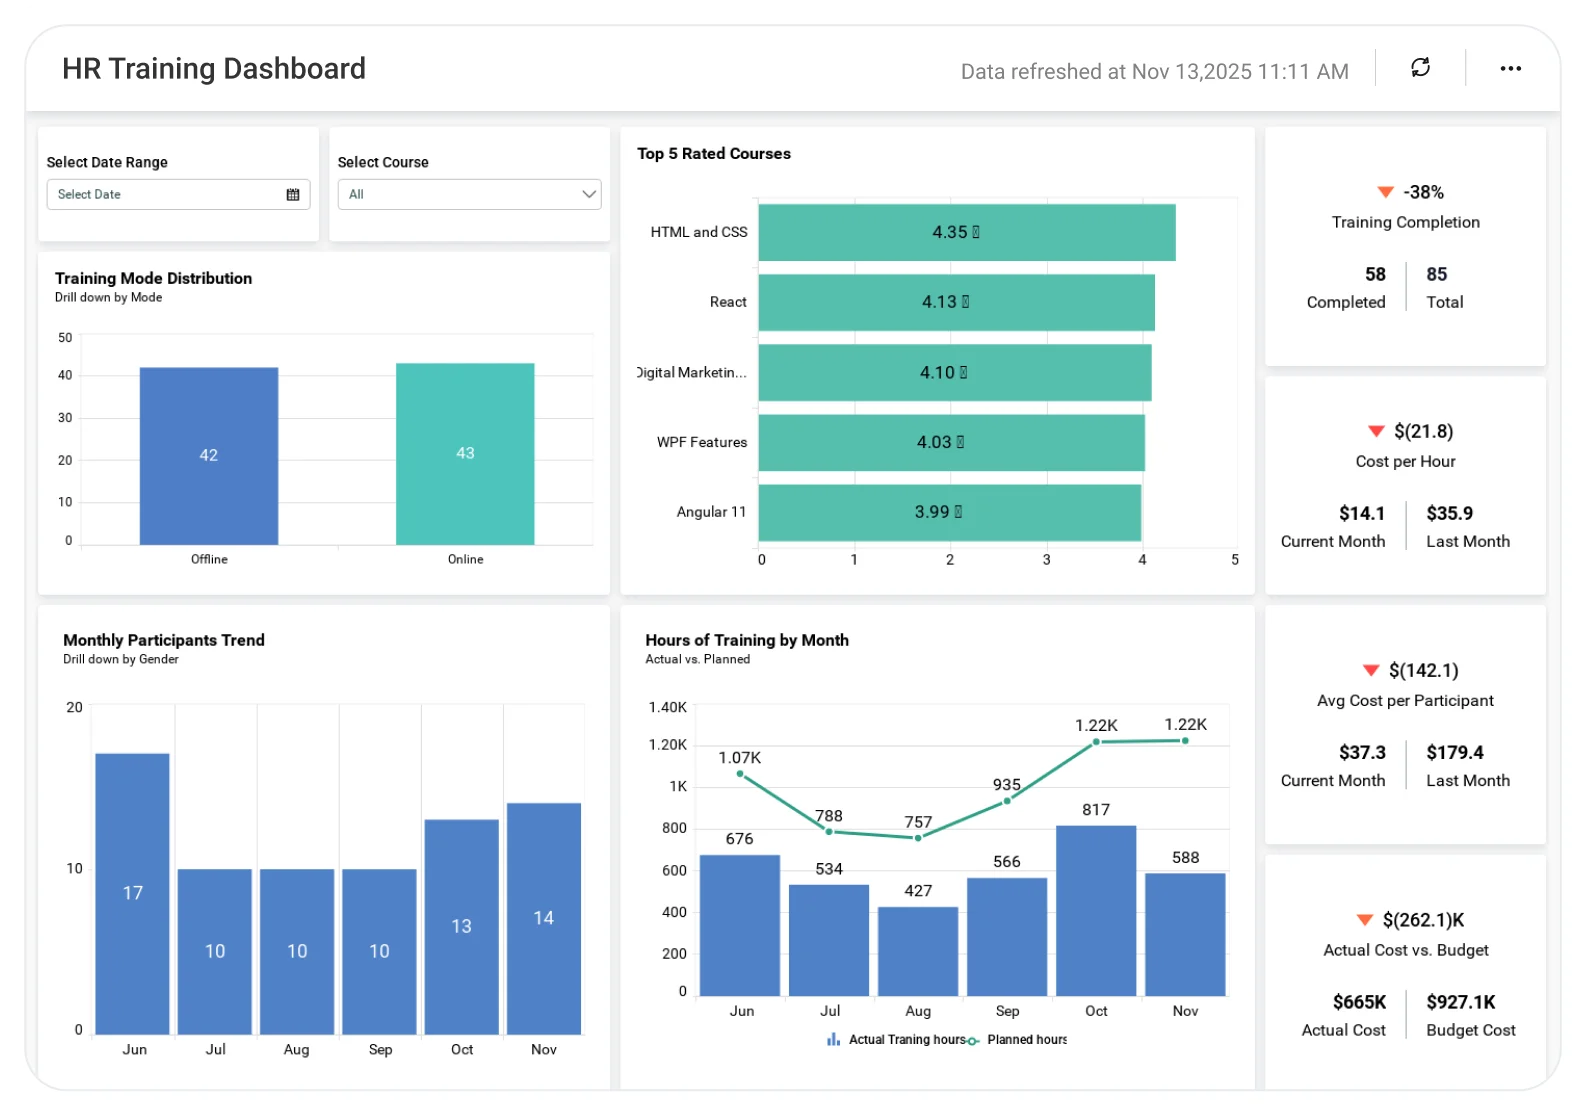Click the Drill down by Gender subtitle
Viewport: 1586px width, 1112px height.
tap(120, 660)
